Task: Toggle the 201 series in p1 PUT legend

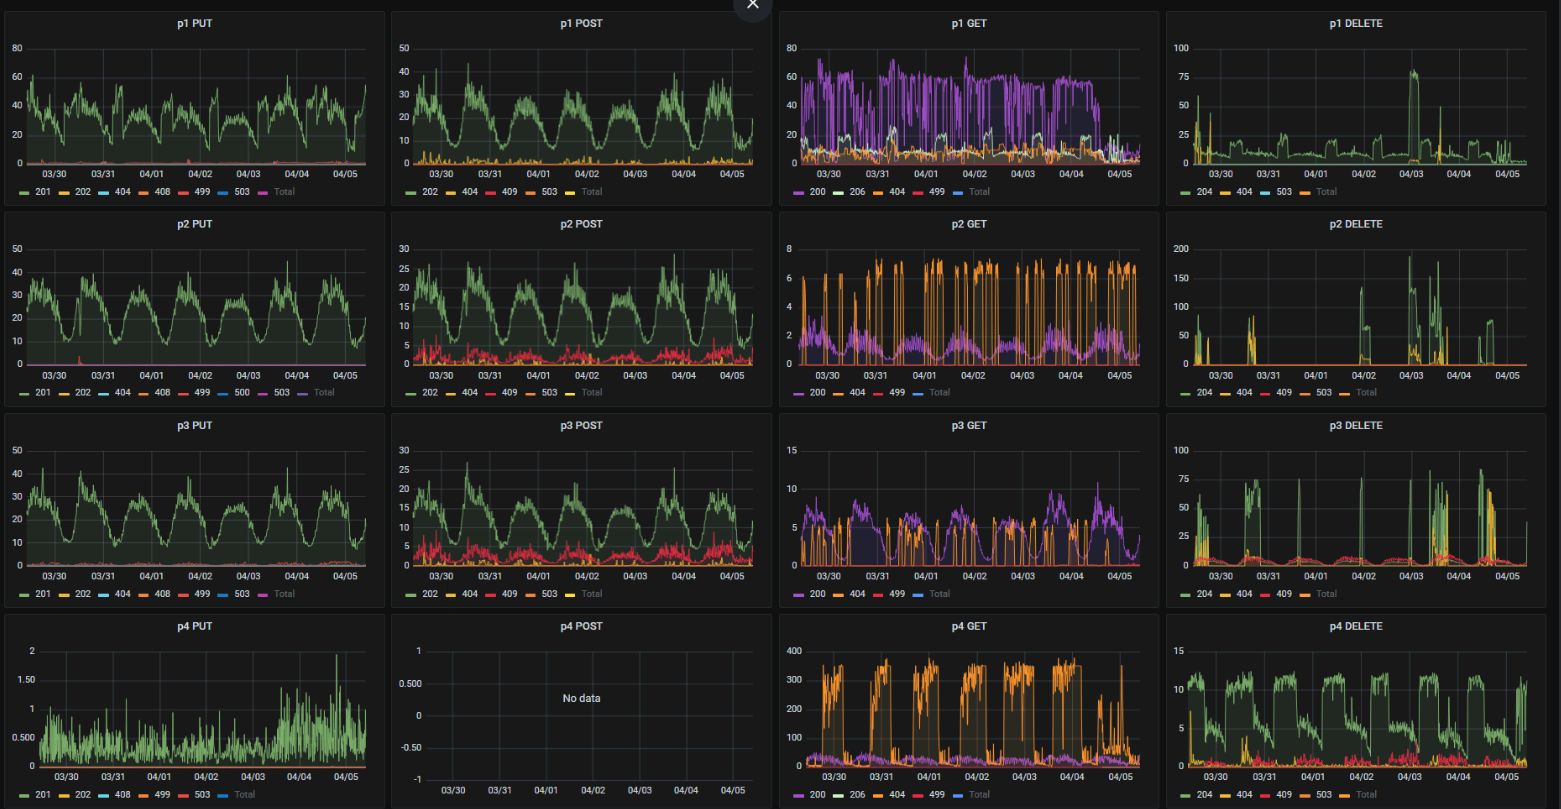Action: coord(42,191)
